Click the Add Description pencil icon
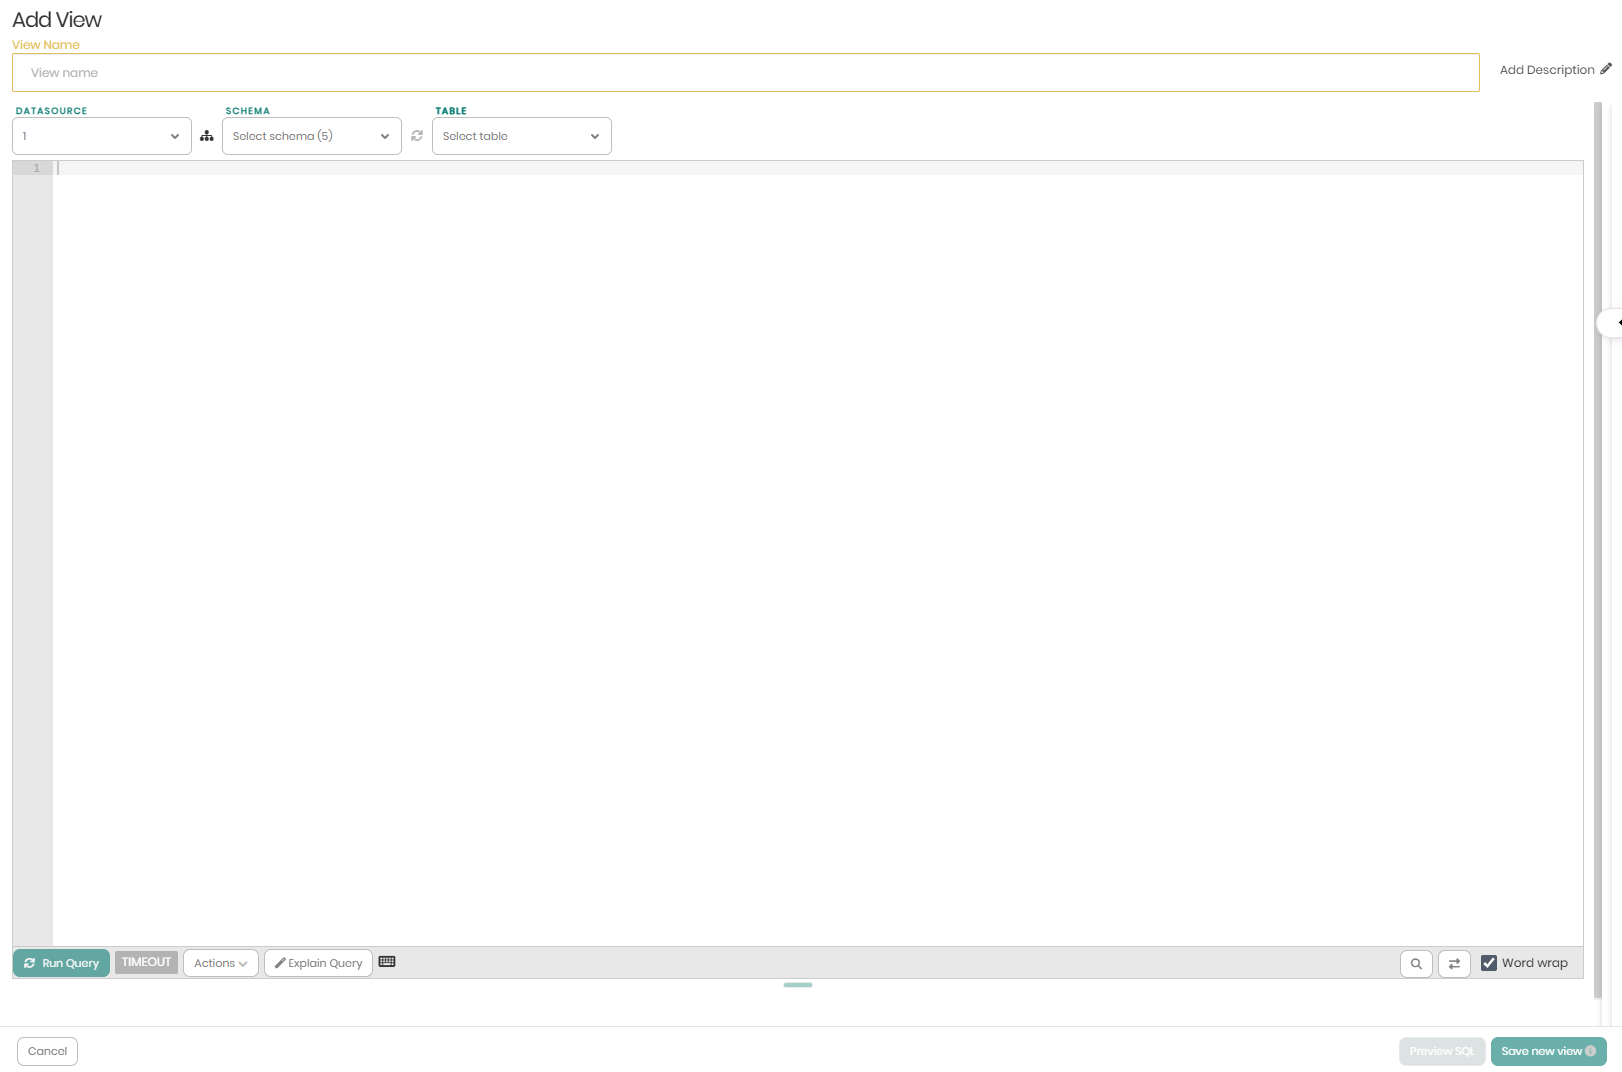 (x=1606, y=69)
